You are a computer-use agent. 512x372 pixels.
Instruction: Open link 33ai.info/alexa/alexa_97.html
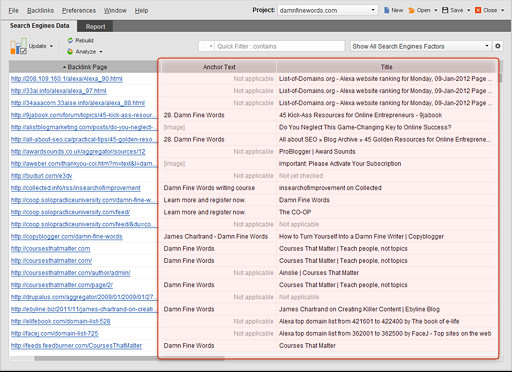coord(59,91)
